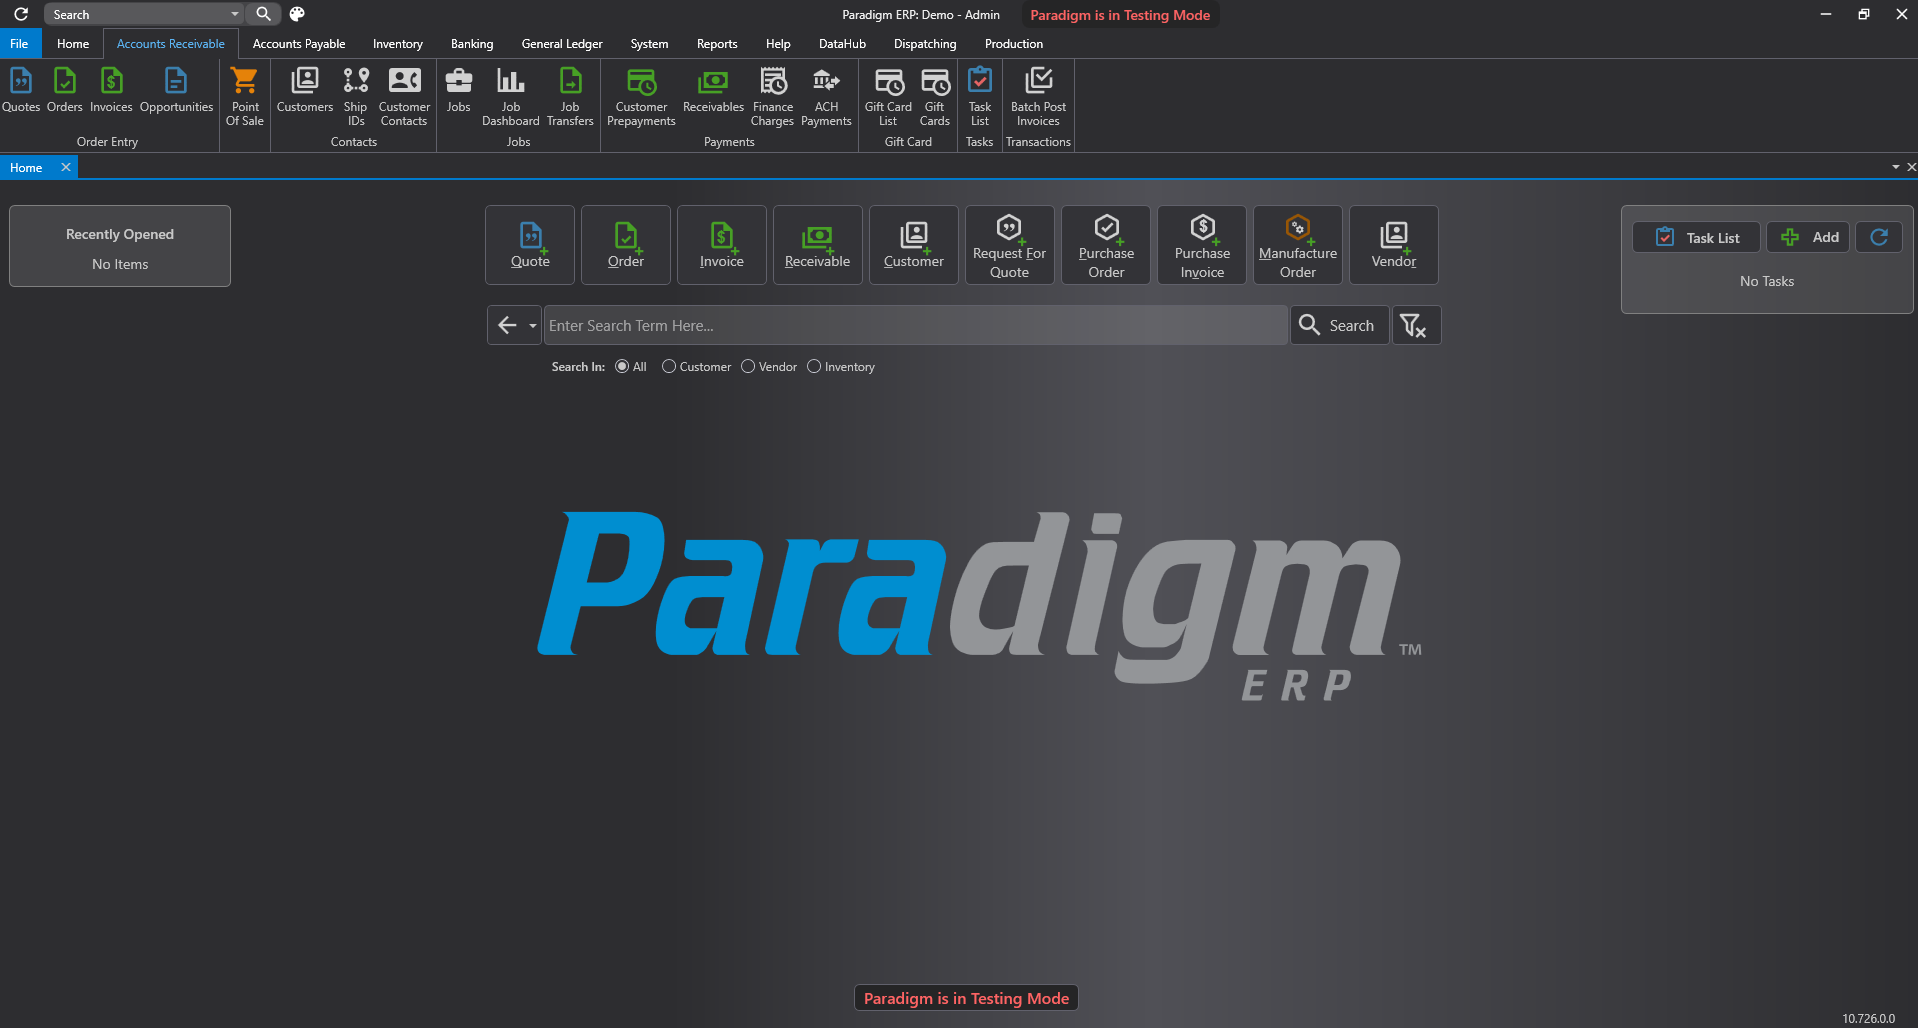Switch to the Home ribbon tab
Screen dimensions: 1918x1028
click(x=73, y=44)
